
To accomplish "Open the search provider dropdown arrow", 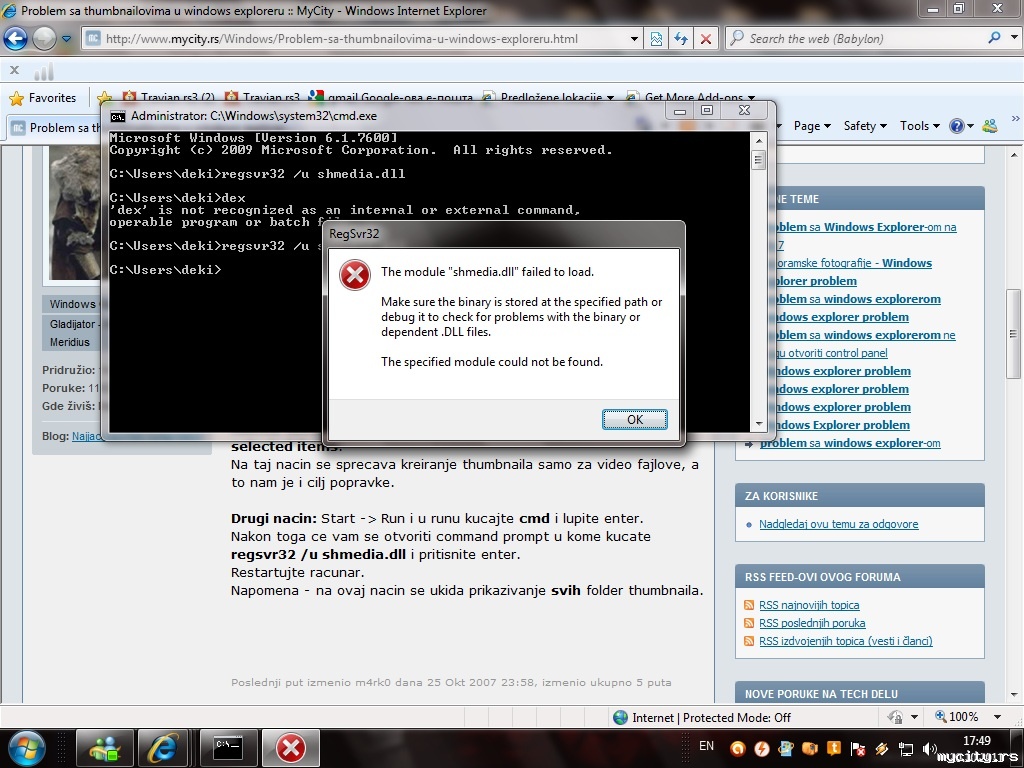I will (x=1014, y=38).
